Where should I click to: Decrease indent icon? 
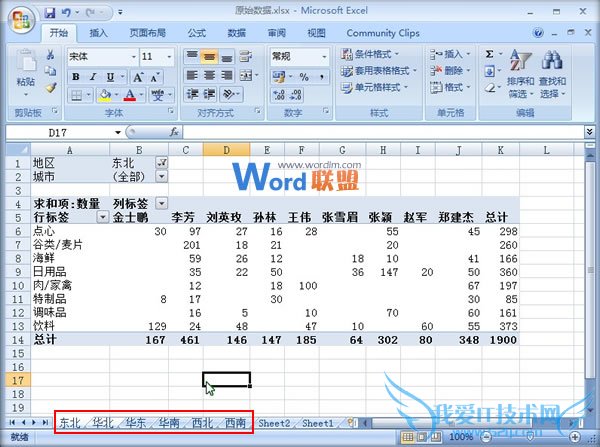[192, 94]
